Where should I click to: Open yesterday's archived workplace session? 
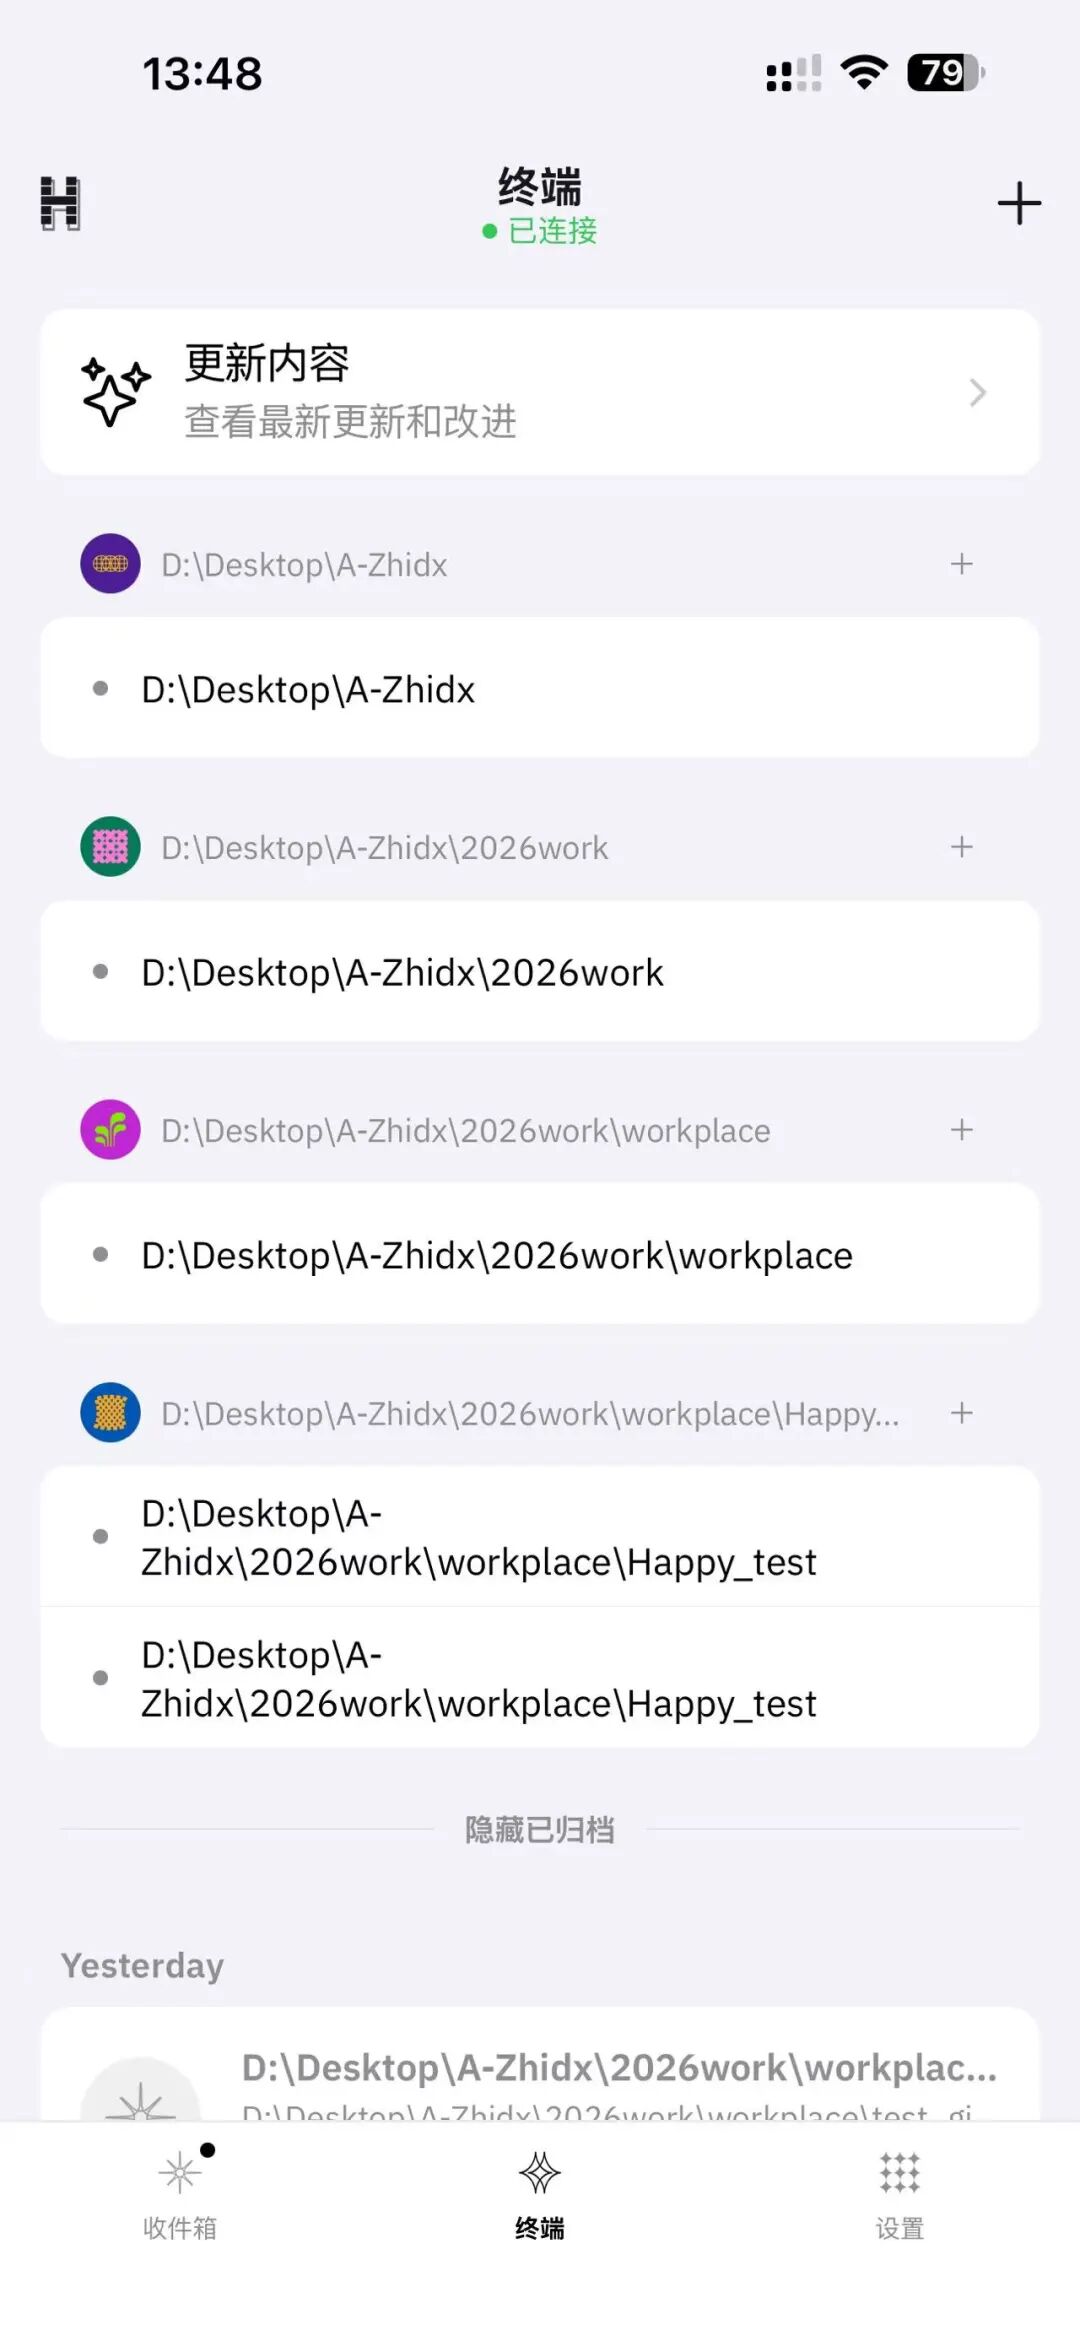pos(540,2066)
